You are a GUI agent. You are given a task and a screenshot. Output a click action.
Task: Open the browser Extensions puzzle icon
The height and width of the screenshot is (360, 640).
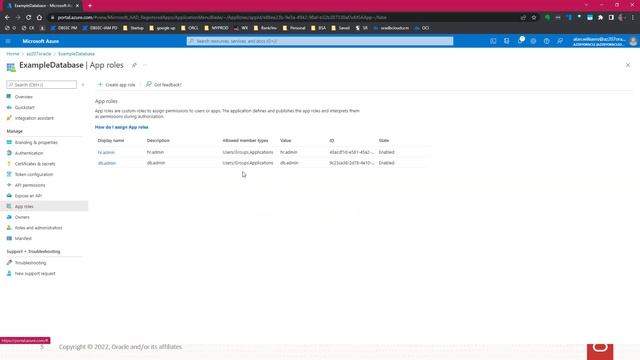[600, 18]
